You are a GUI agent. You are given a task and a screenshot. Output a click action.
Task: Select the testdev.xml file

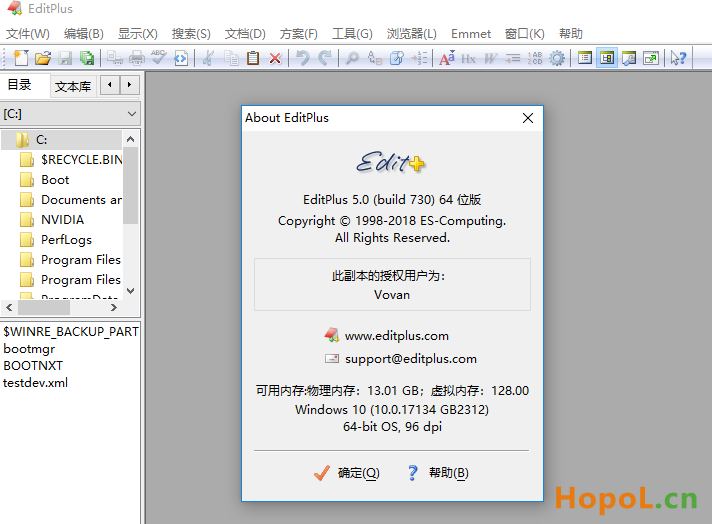click(35, 383)
